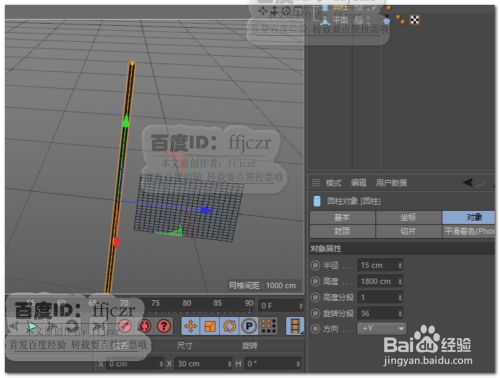
Task: Toggle keyframe circle beside 半径
Action: pos(315,265)
